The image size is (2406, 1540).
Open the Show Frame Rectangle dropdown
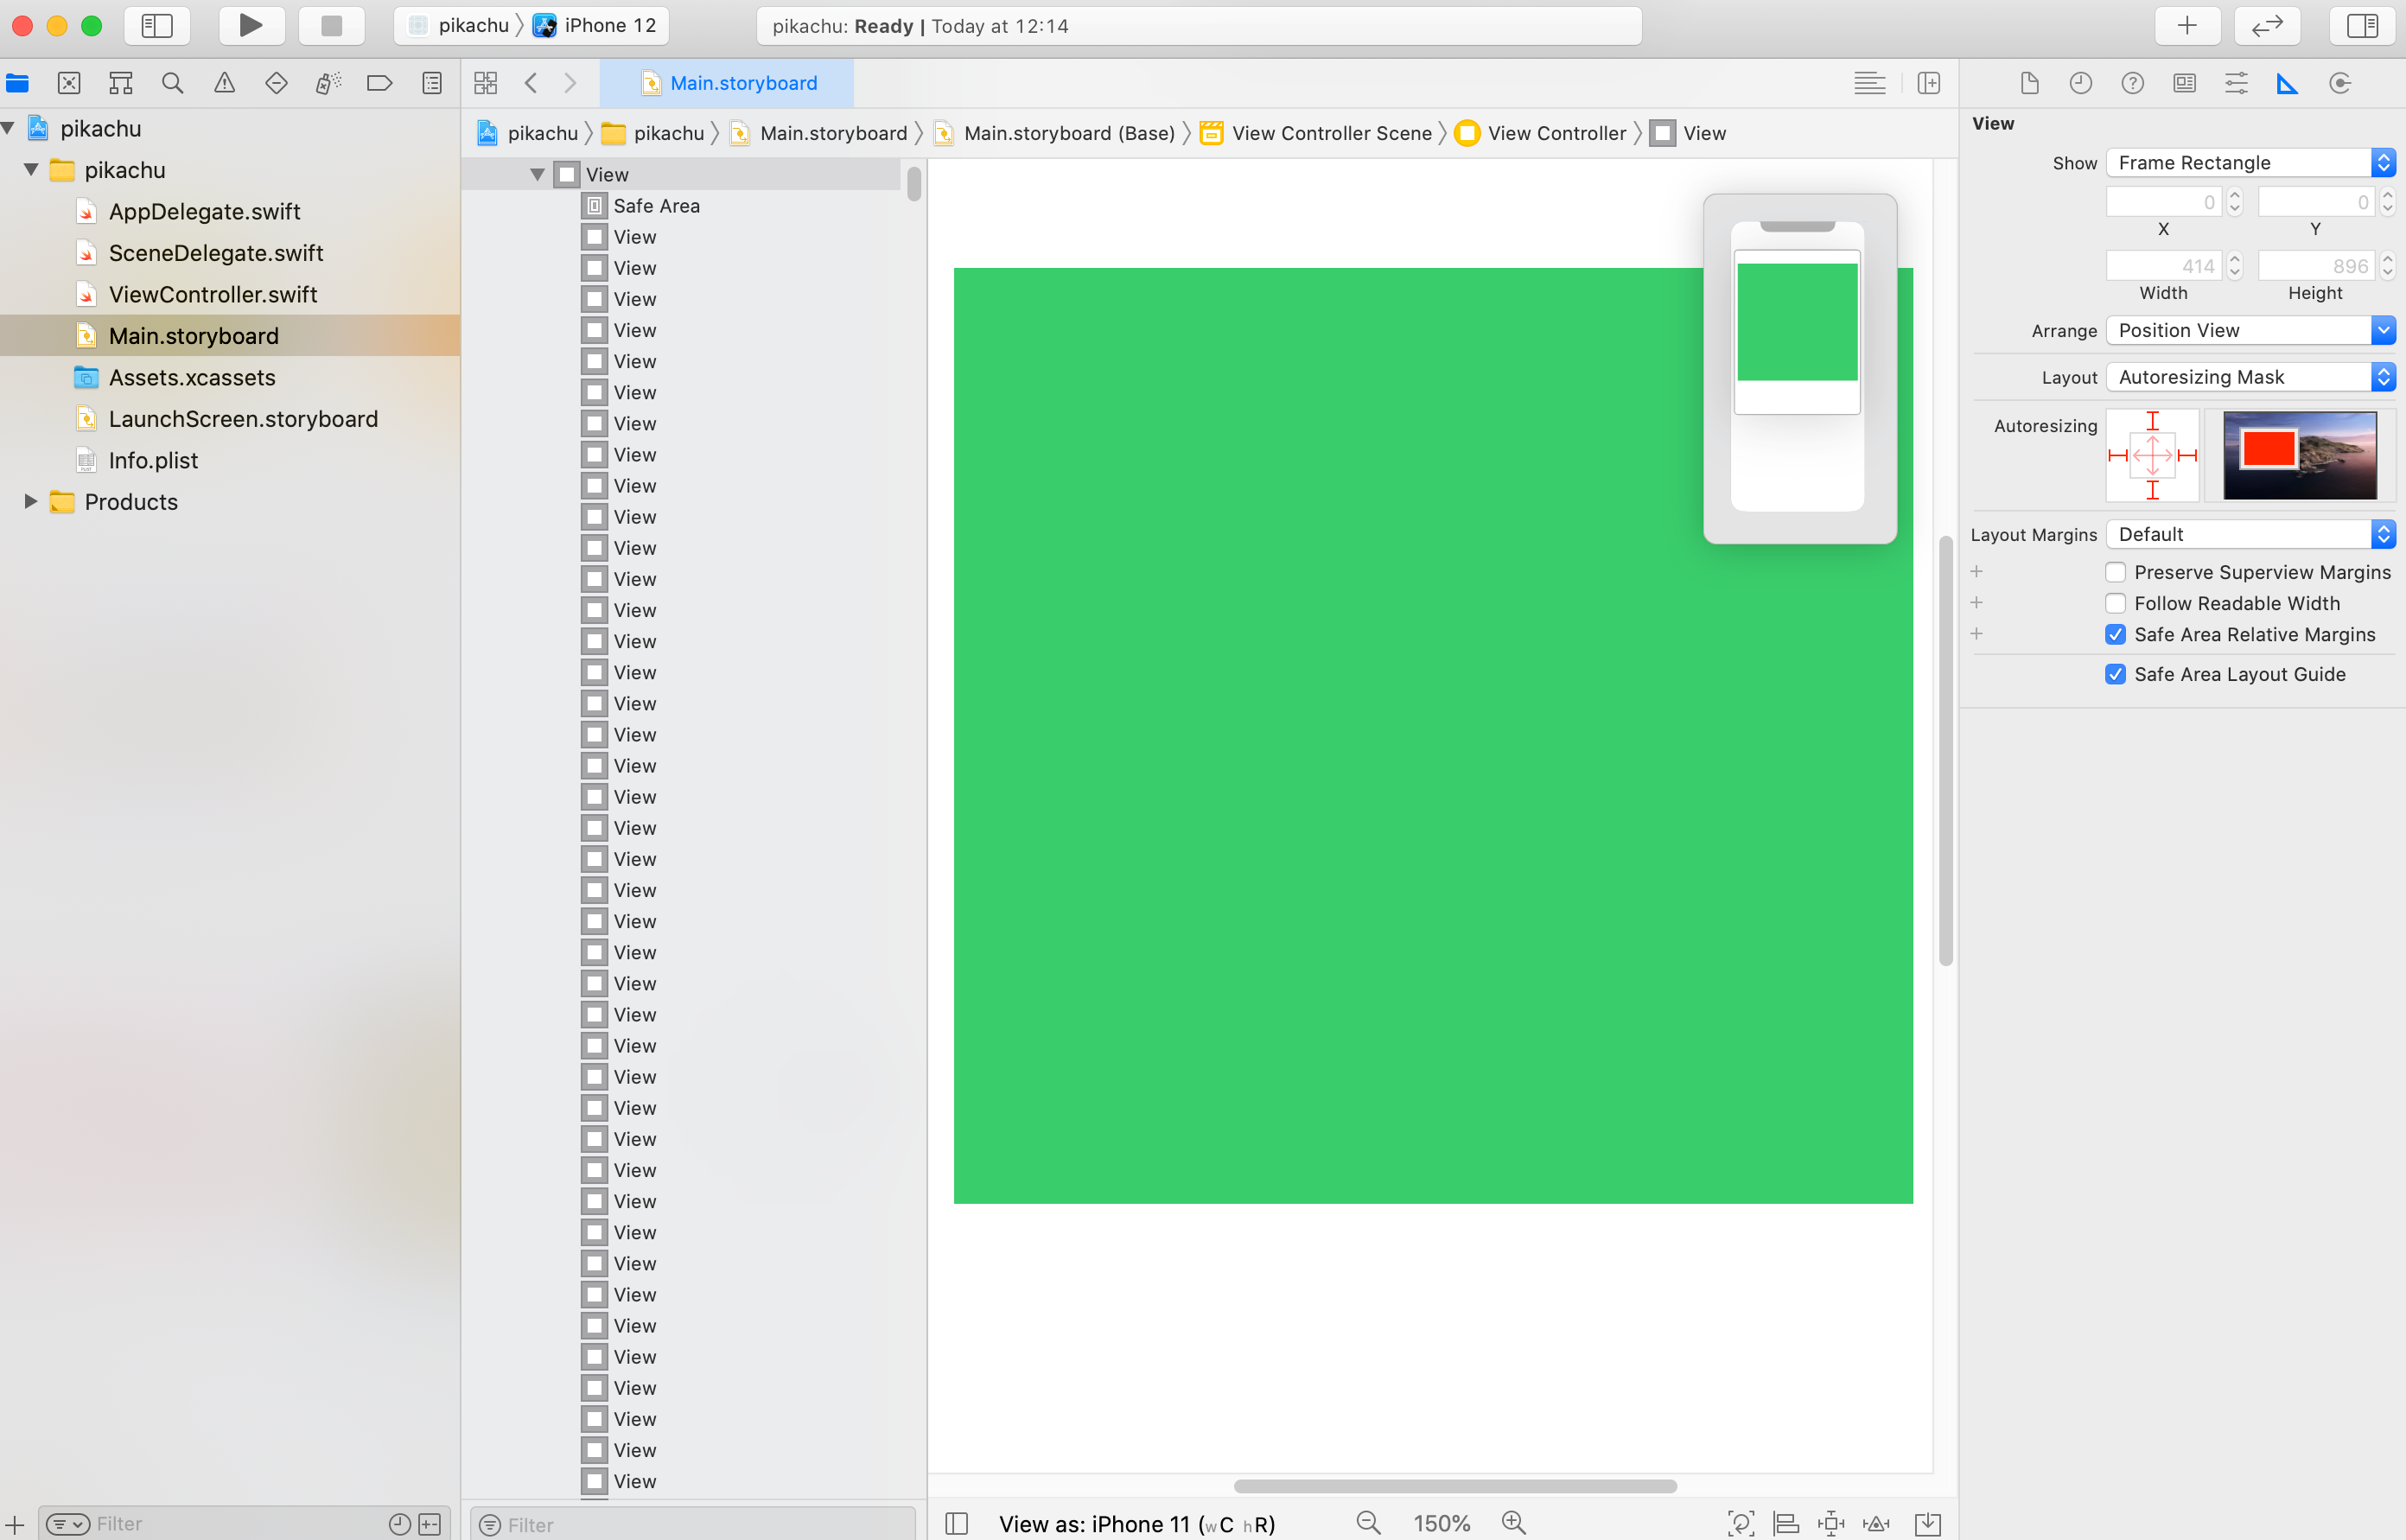(x=2249, y=162)
